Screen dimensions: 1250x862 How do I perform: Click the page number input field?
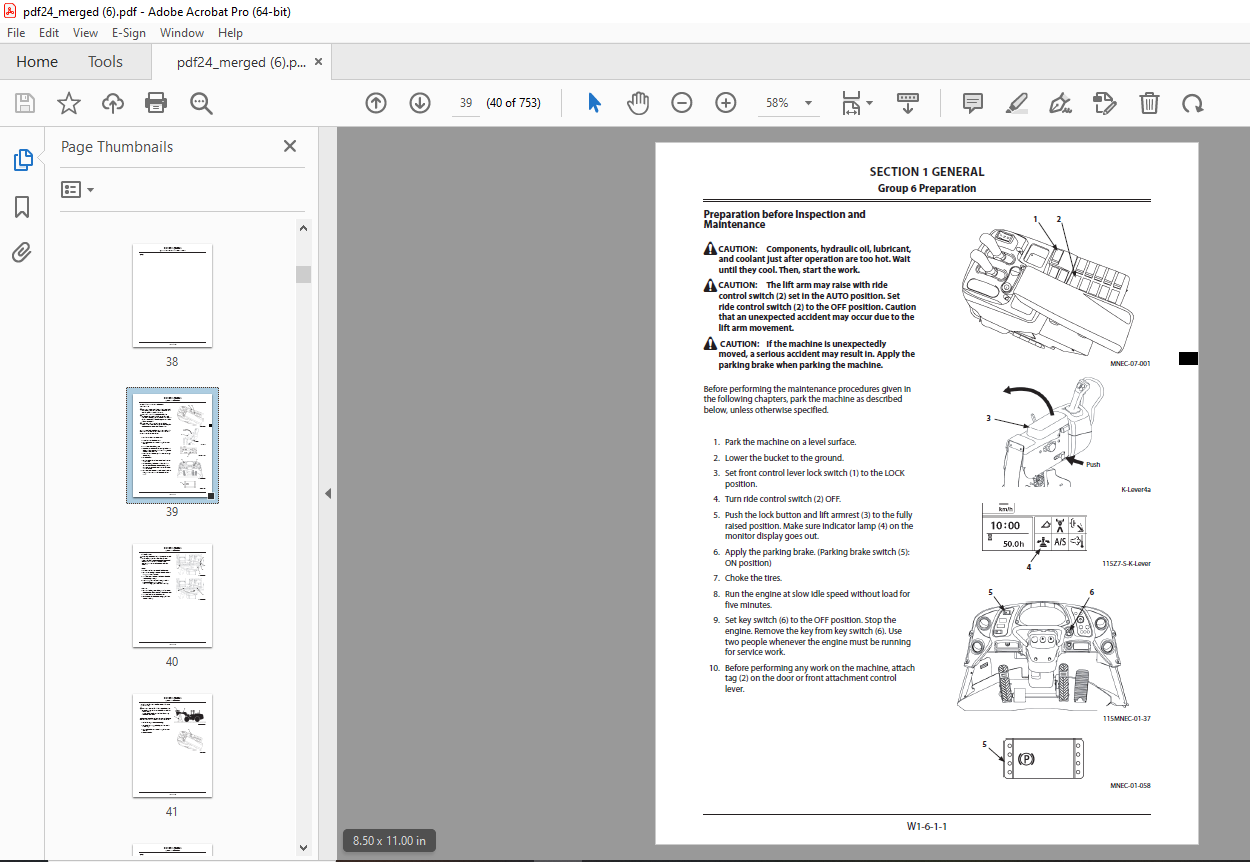[x=466, y=103]
